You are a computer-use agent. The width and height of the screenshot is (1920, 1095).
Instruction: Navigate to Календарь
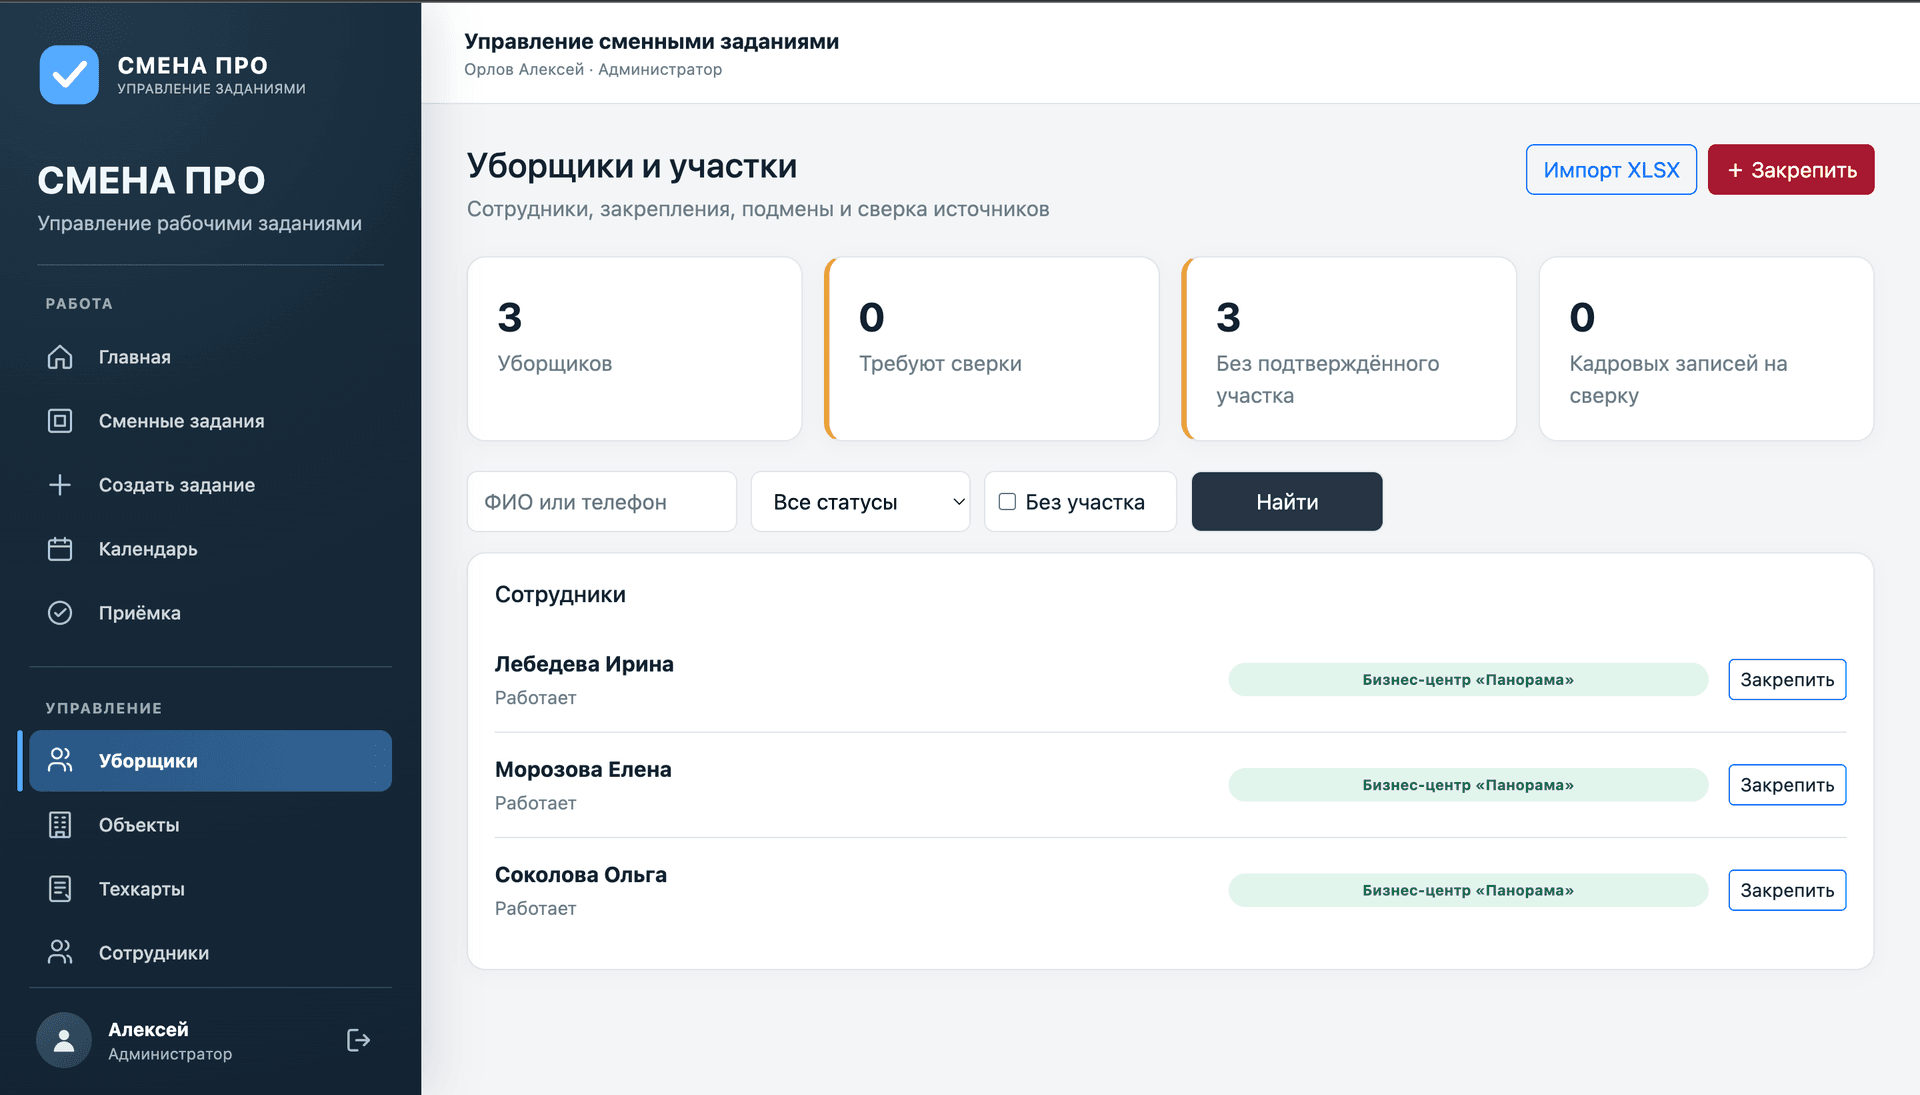[211, 549]
